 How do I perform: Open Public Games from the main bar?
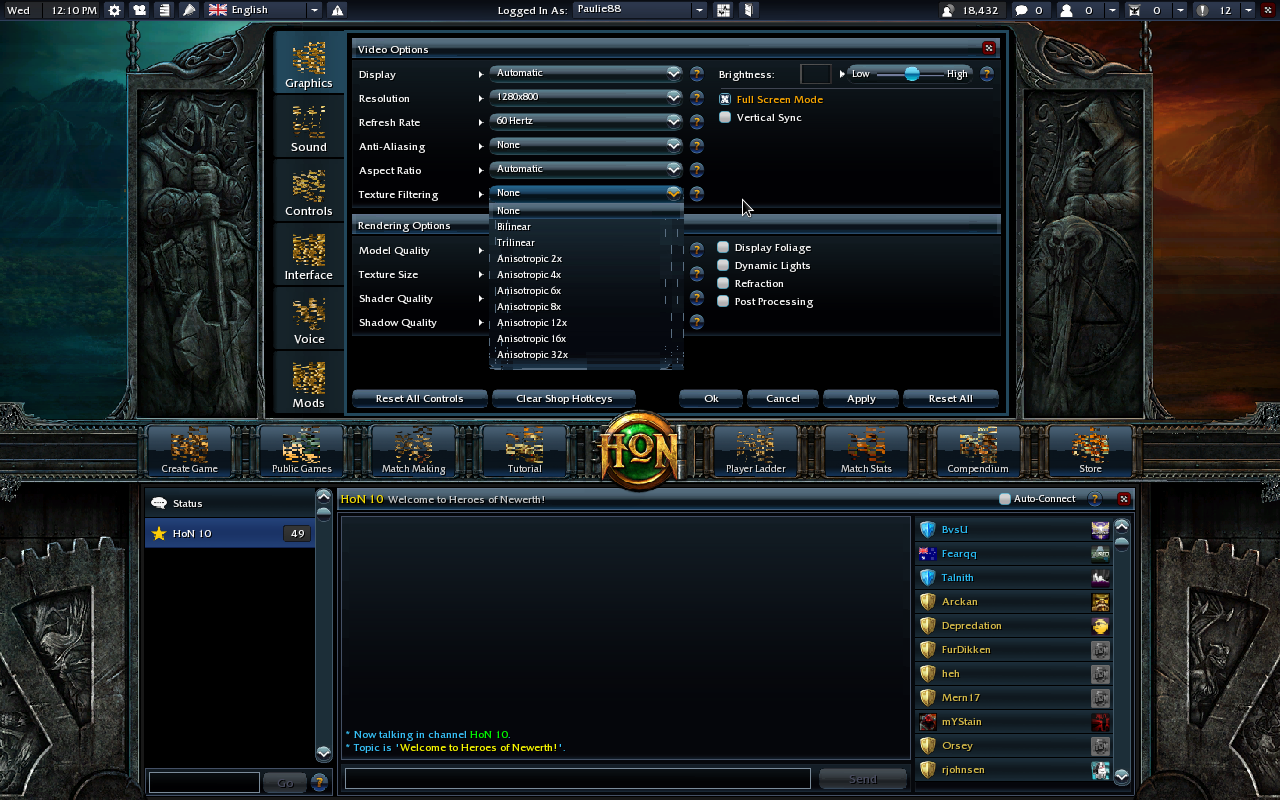coord(301,450)
